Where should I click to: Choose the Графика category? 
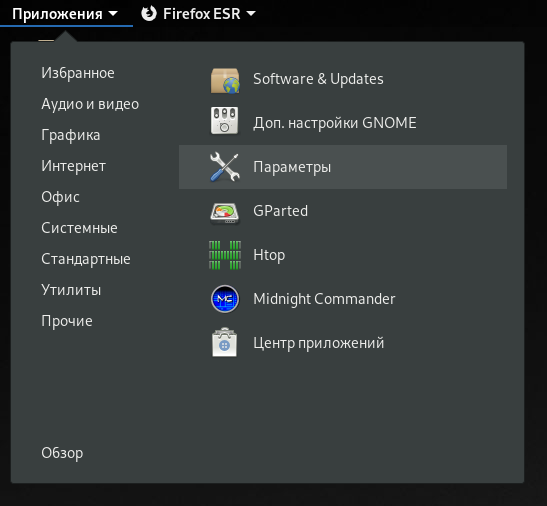pos(70,135)
